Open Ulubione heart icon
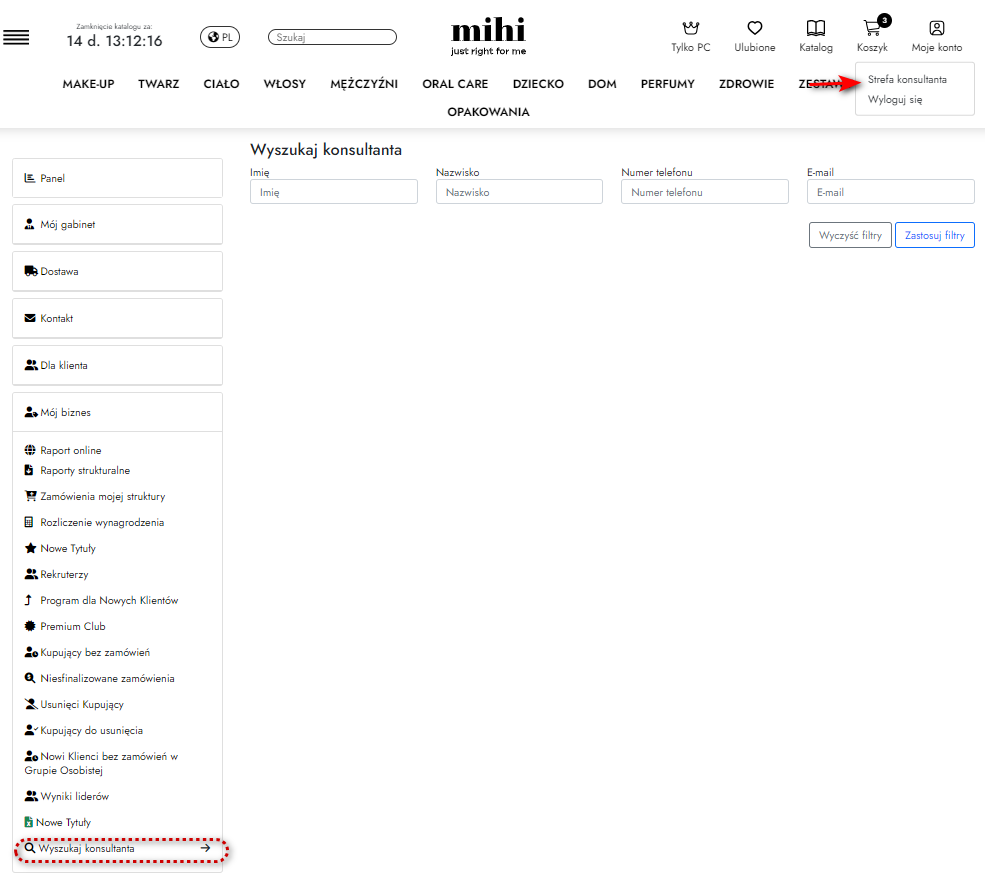This screenshot has height=885, width=985. pos(754,29)
